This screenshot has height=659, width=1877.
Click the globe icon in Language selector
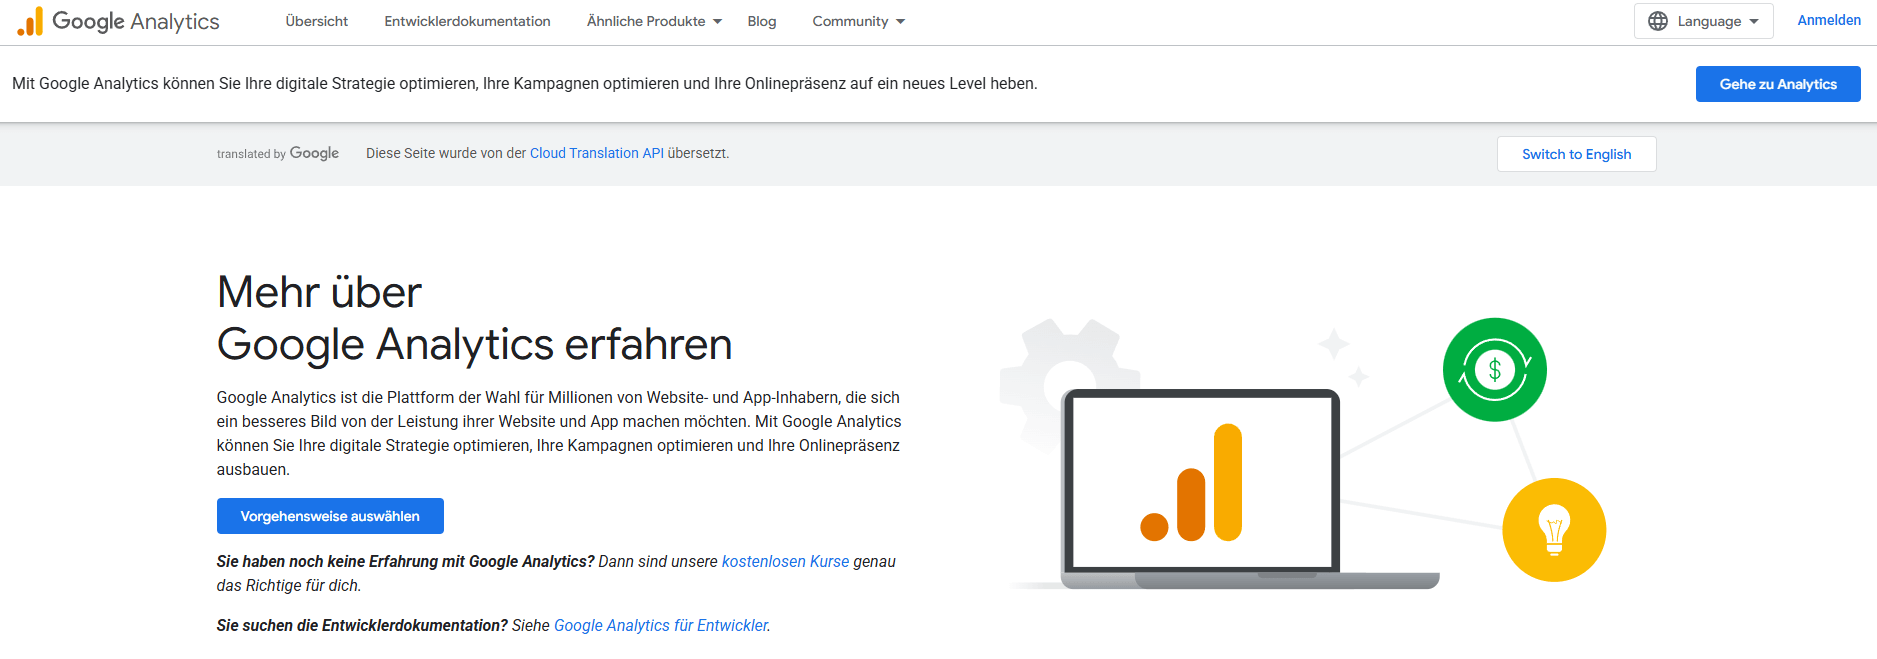1657,21
